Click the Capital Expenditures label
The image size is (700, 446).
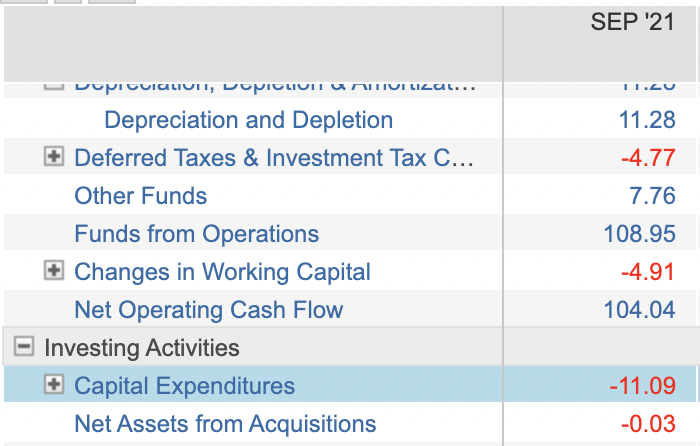coord(185,386)
